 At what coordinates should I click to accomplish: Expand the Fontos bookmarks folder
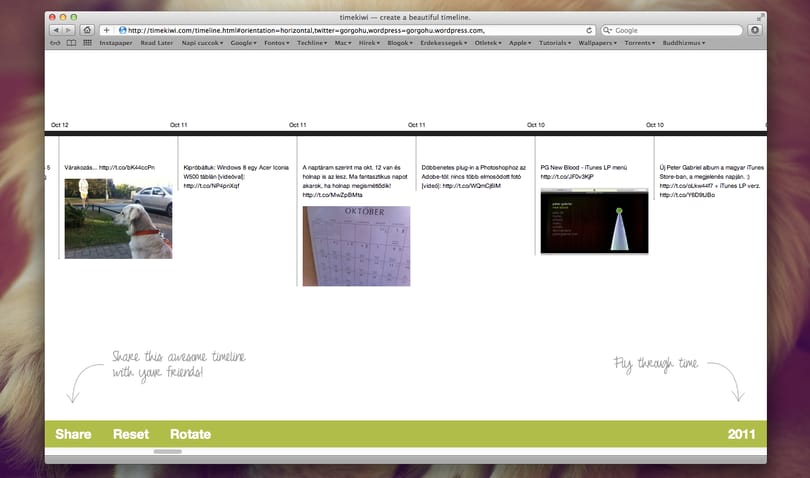(x=276, y=43)
